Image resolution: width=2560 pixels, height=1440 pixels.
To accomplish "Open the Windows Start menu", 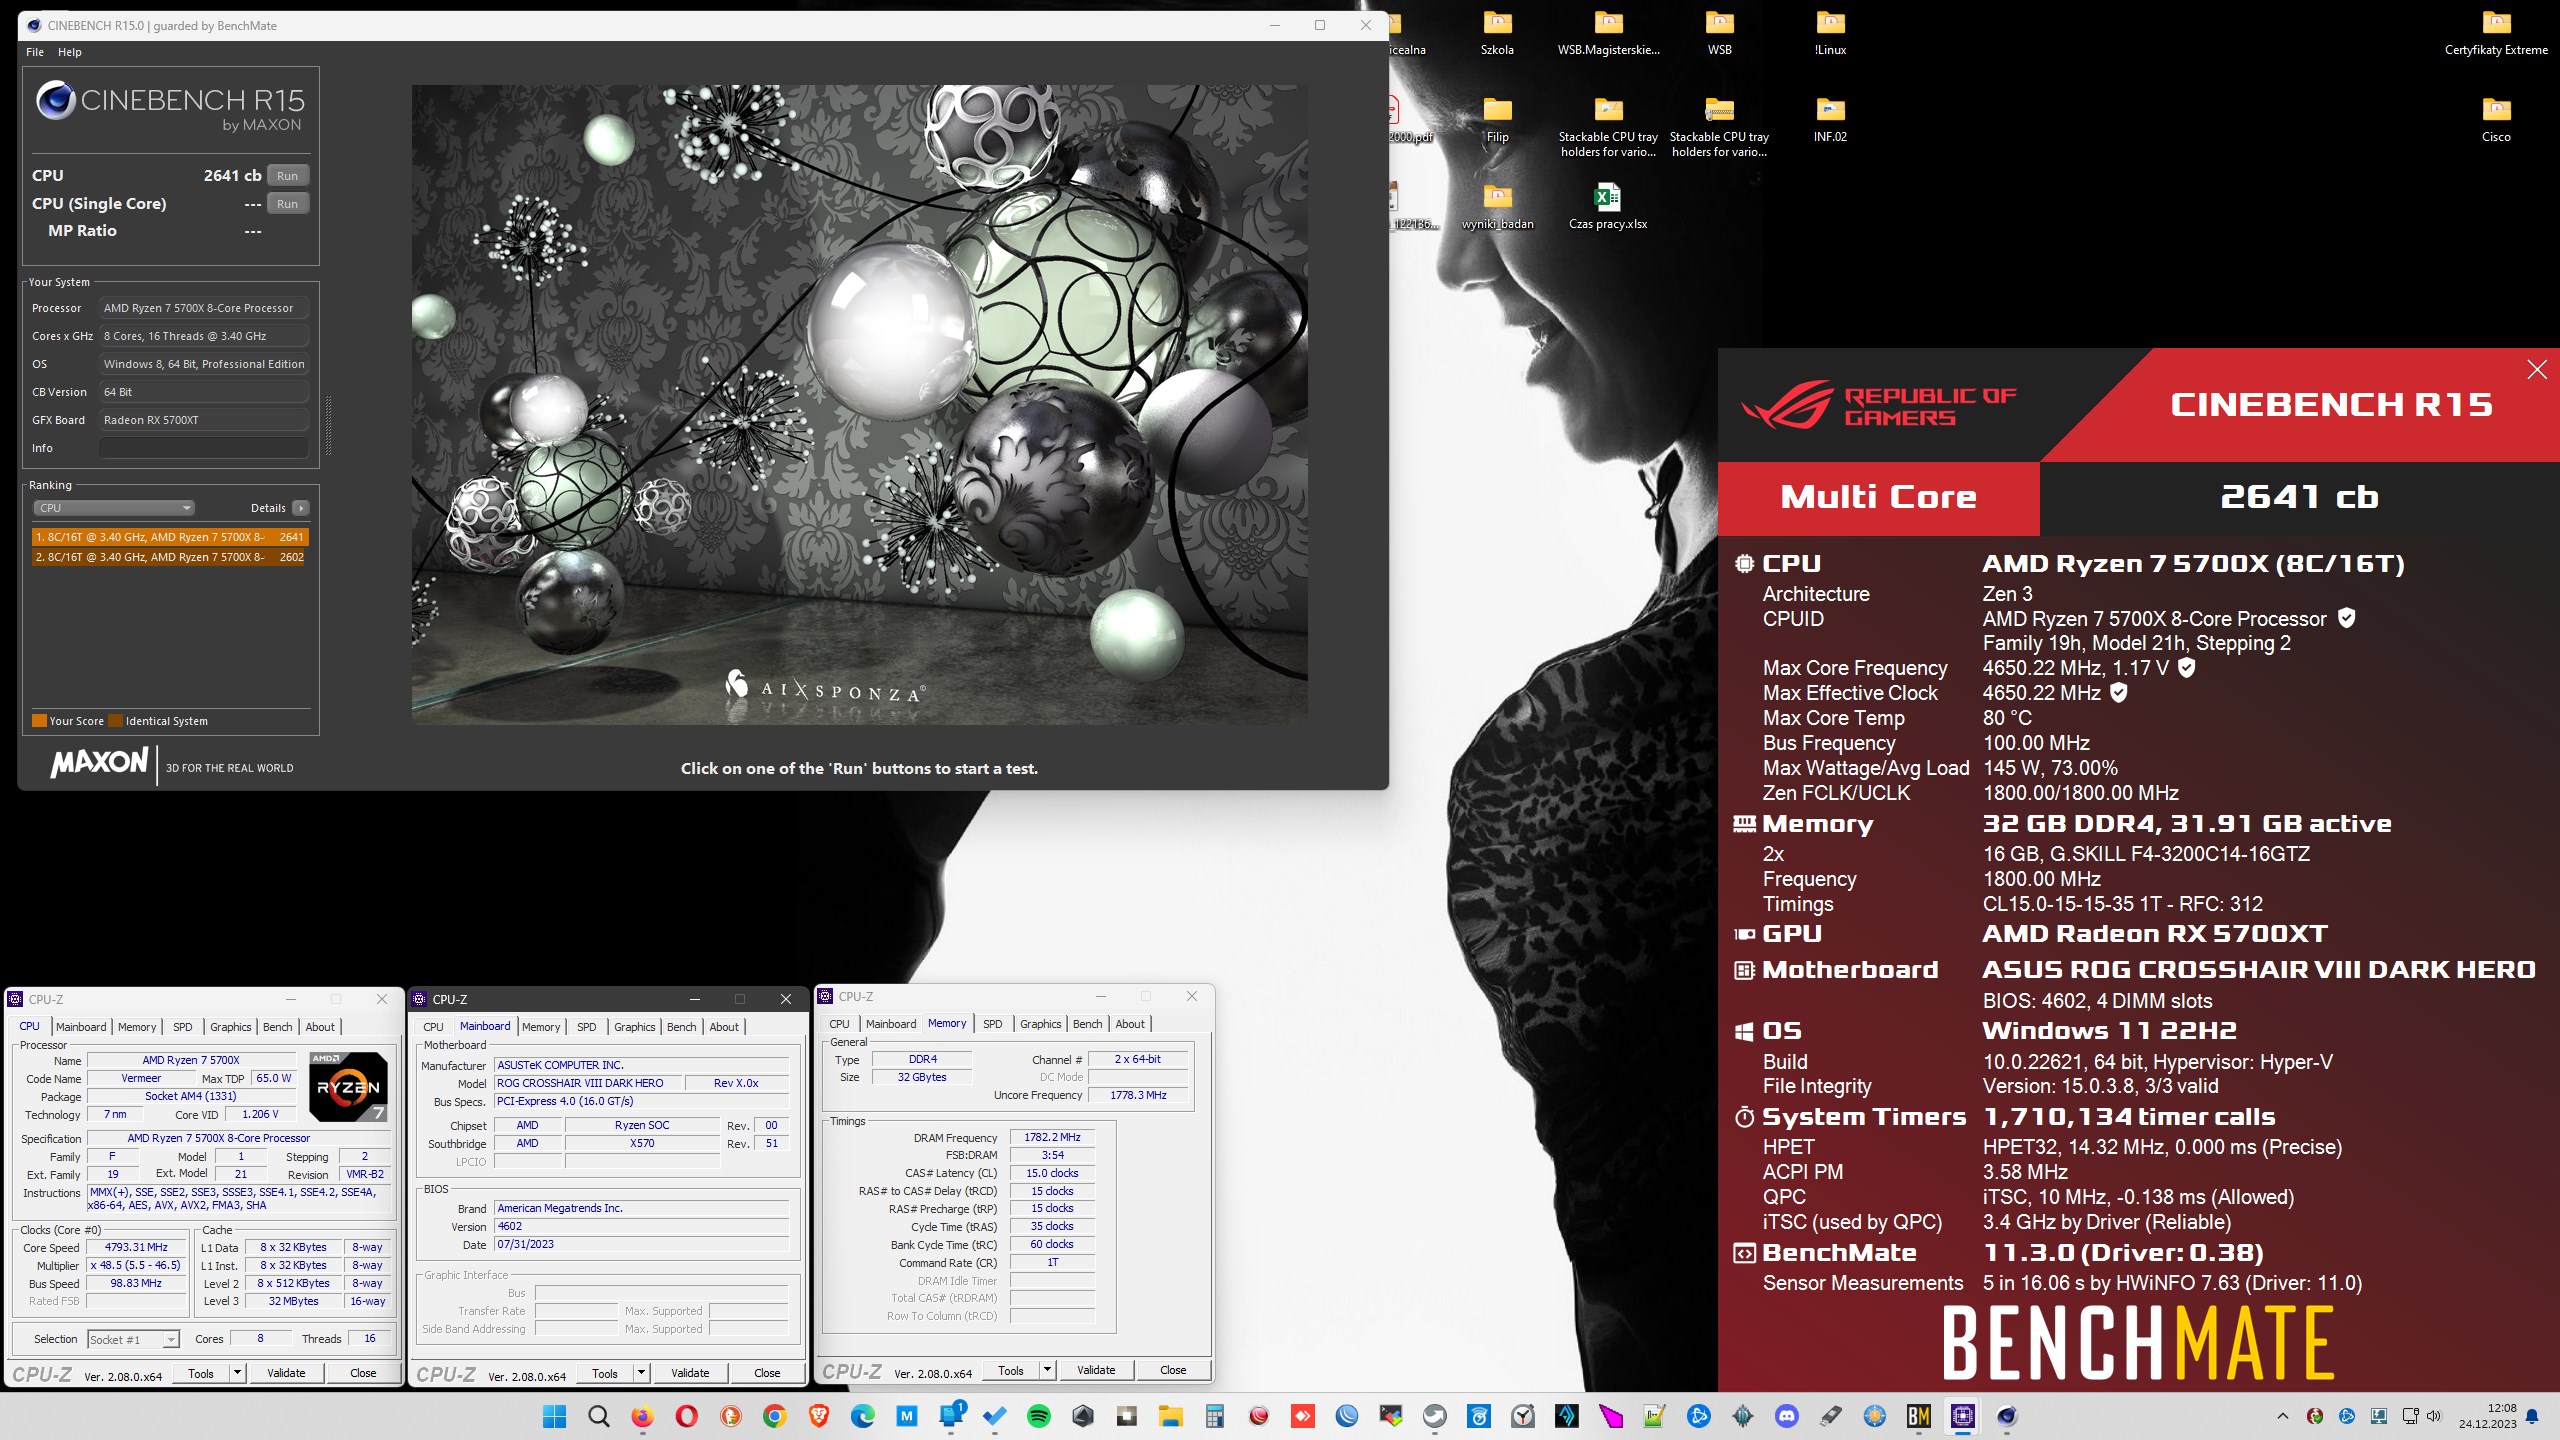I will [554, 1416].
